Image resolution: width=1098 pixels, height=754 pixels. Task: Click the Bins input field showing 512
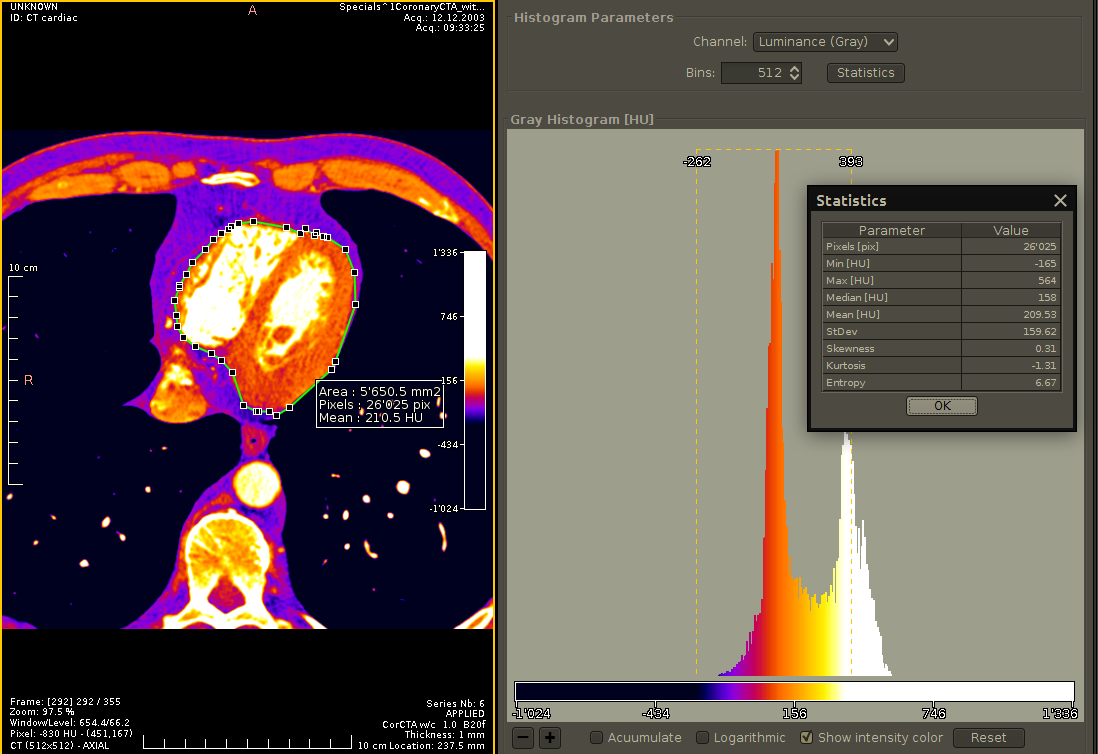[755, 73]
